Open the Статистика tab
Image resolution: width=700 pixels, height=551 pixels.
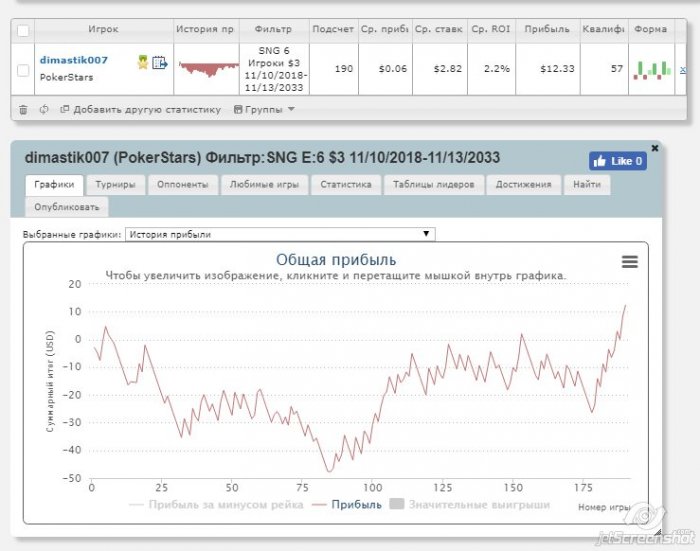click(346, 185)
